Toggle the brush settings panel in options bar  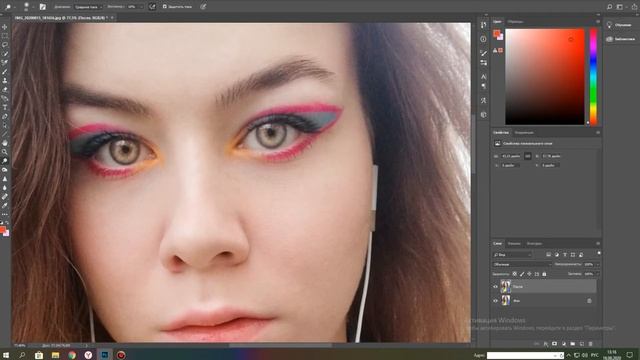coord(42,7)
